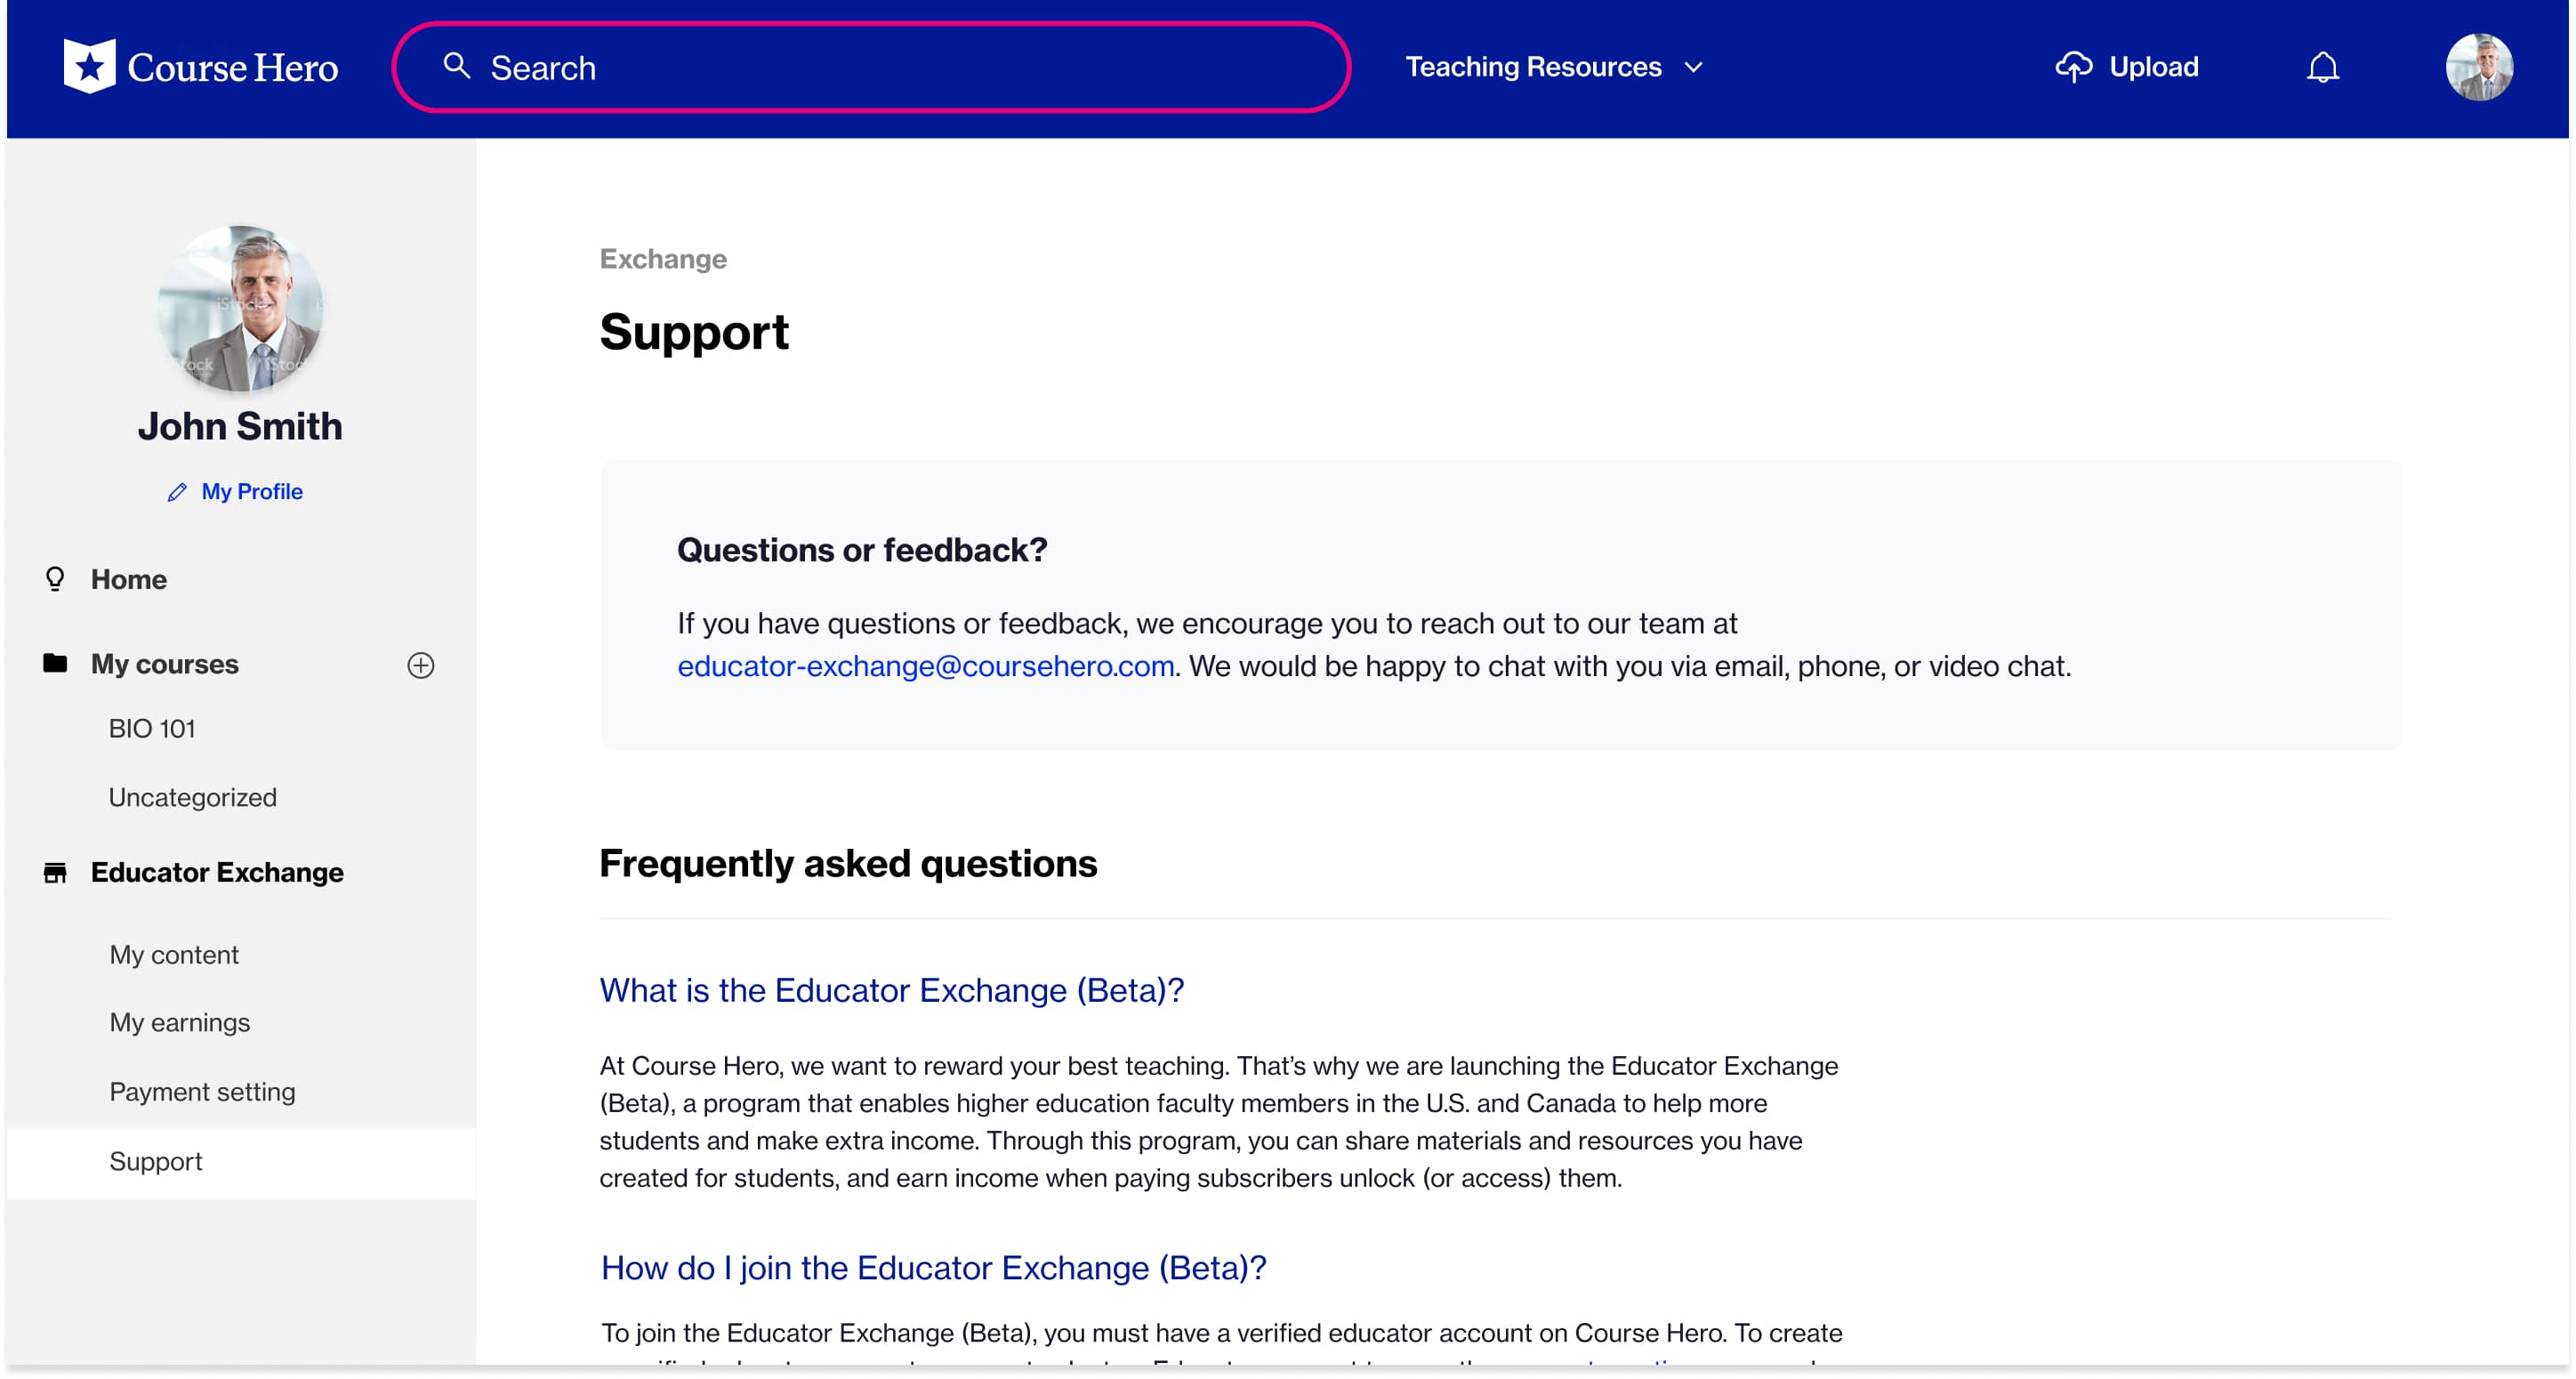The height and width of the screenshot is (1379, 2576).
Task: Expand 'What is the Educator Exchange (Beta)?' question
Action: [891, 990]
